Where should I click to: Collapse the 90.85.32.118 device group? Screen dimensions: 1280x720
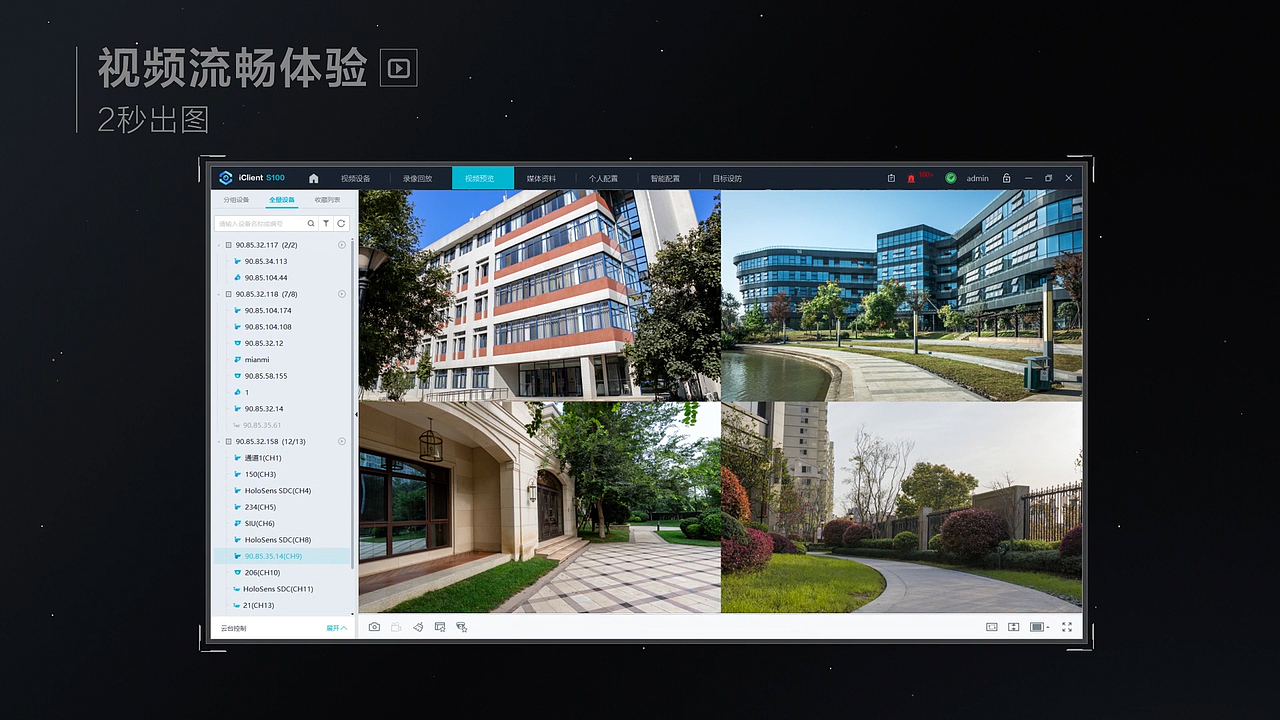click(219, 294)
